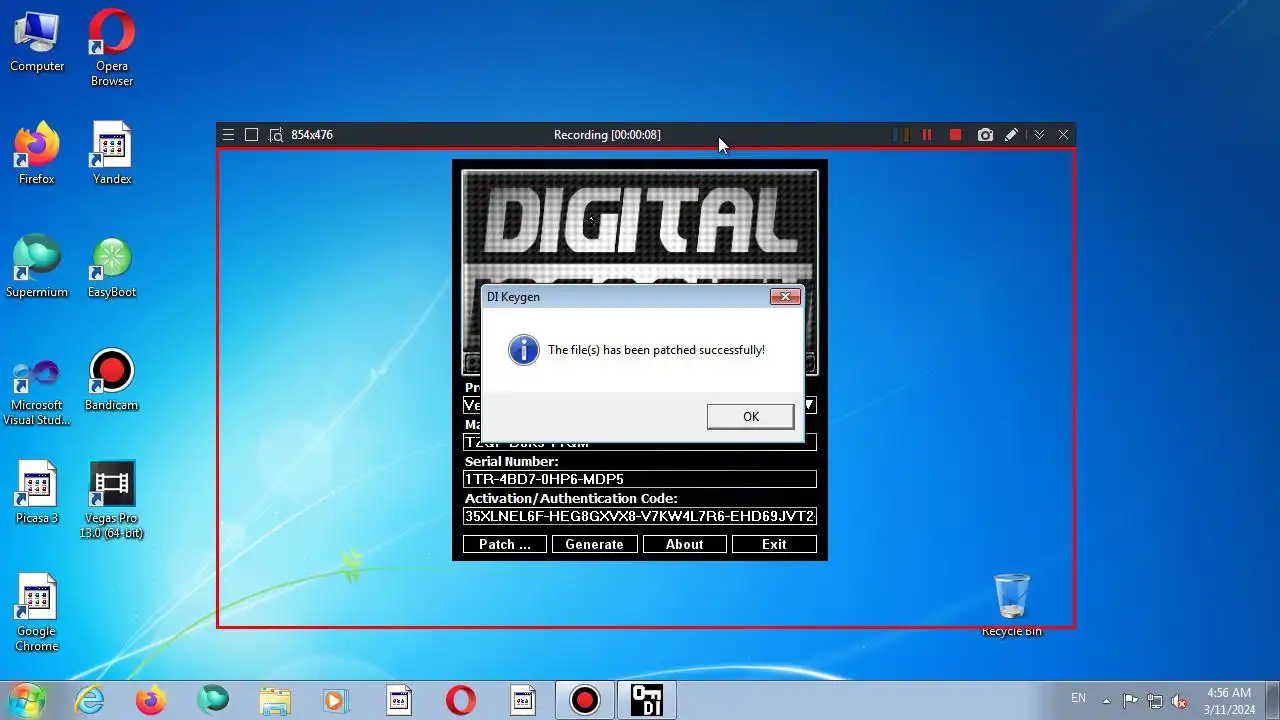The height and width of the screenshot is (720, 1280).
Task: Select the Bandicam desktop shortcut
Action: [x=112, y=380]
